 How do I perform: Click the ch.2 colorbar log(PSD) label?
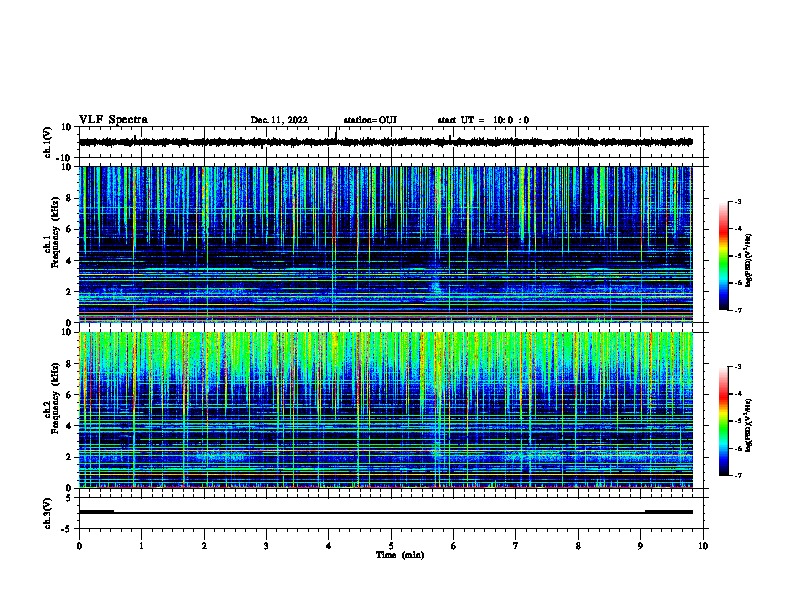(x=749, y=425)
